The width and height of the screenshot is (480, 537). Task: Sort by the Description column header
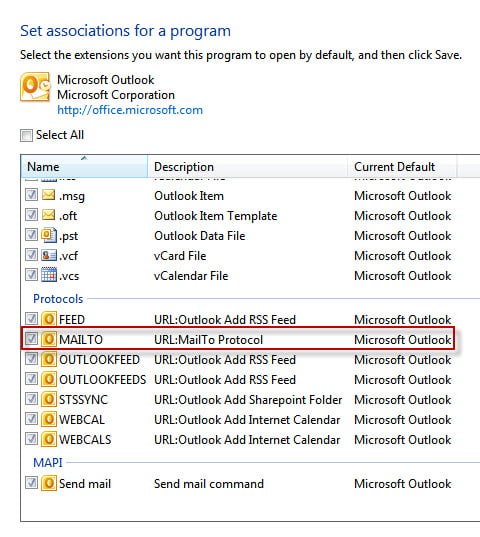248,166
